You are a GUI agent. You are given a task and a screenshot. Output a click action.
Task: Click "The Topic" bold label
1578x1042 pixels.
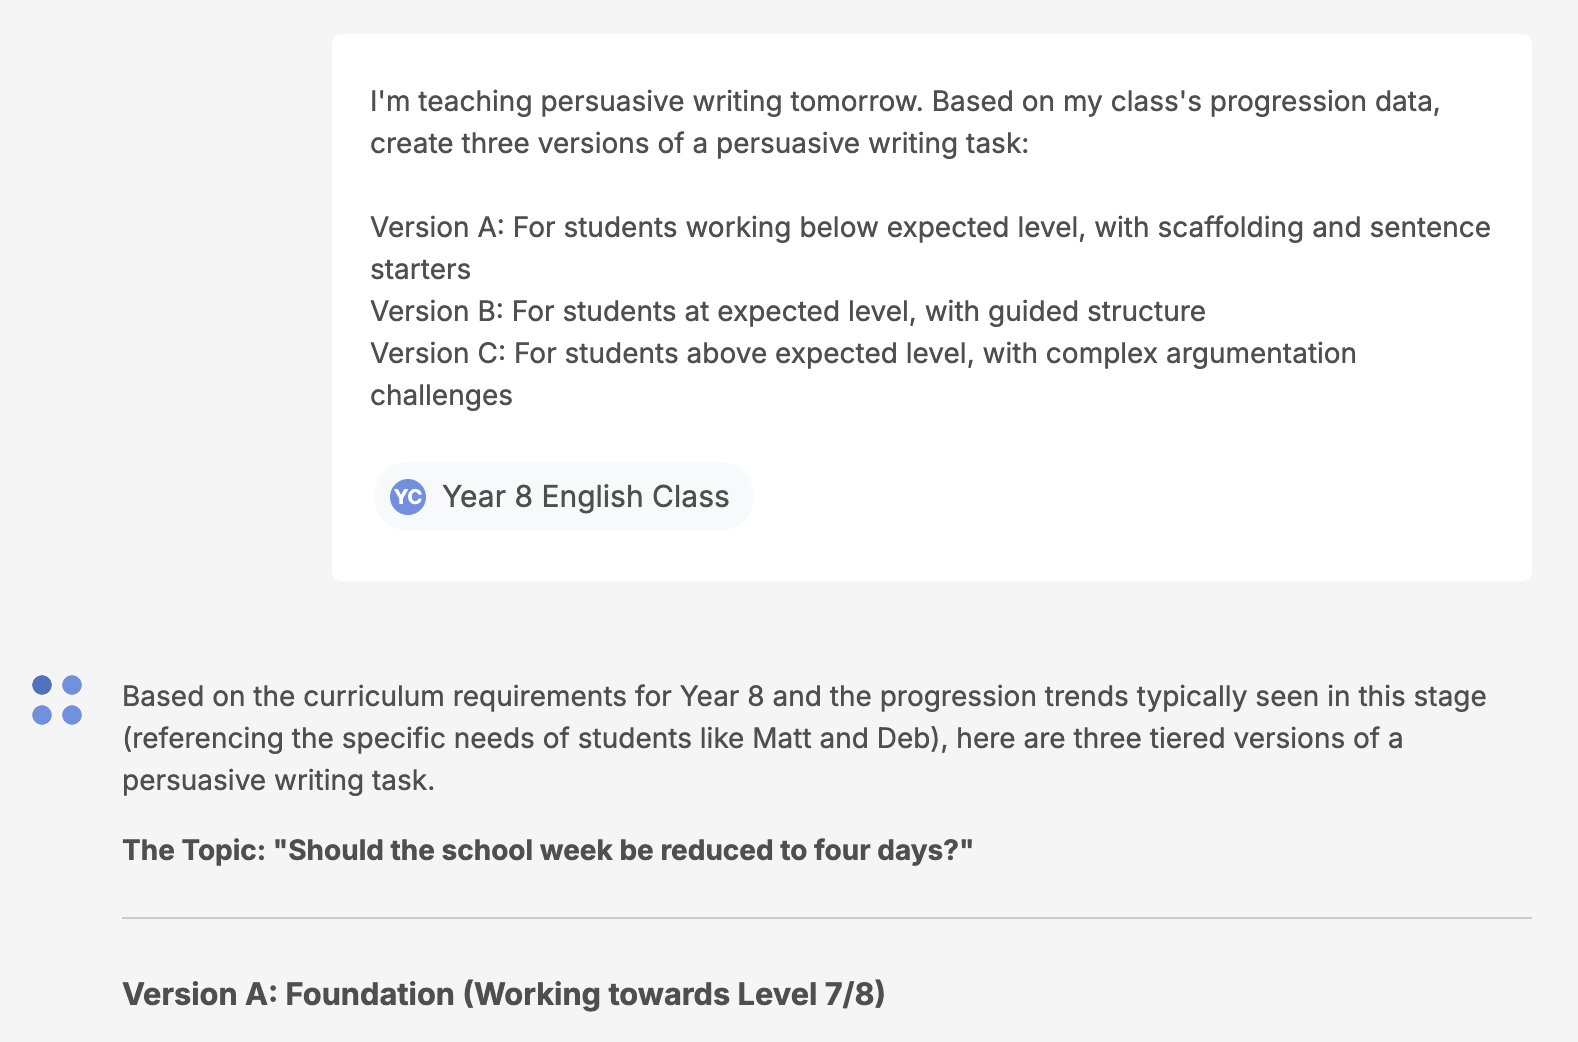coord(193,850)
